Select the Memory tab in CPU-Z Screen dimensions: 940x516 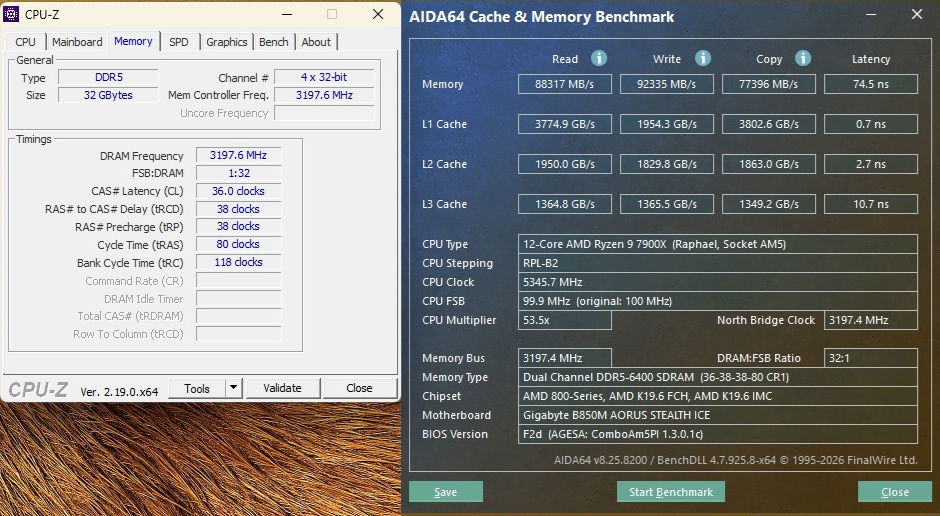click(133, 41)
